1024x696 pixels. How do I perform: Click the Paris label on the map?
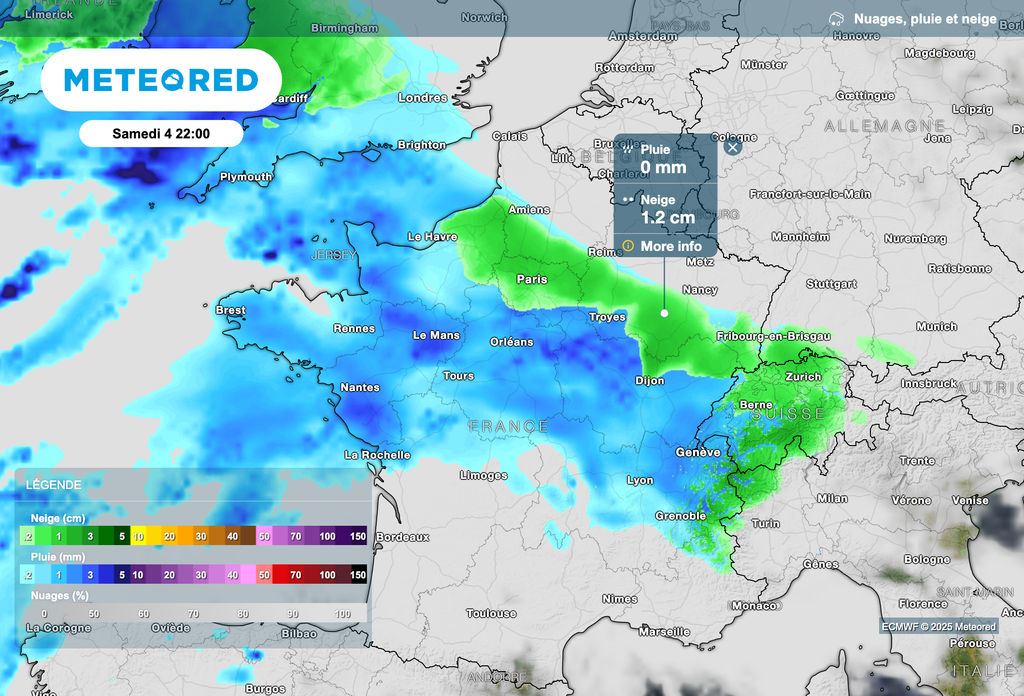point(532,279)
